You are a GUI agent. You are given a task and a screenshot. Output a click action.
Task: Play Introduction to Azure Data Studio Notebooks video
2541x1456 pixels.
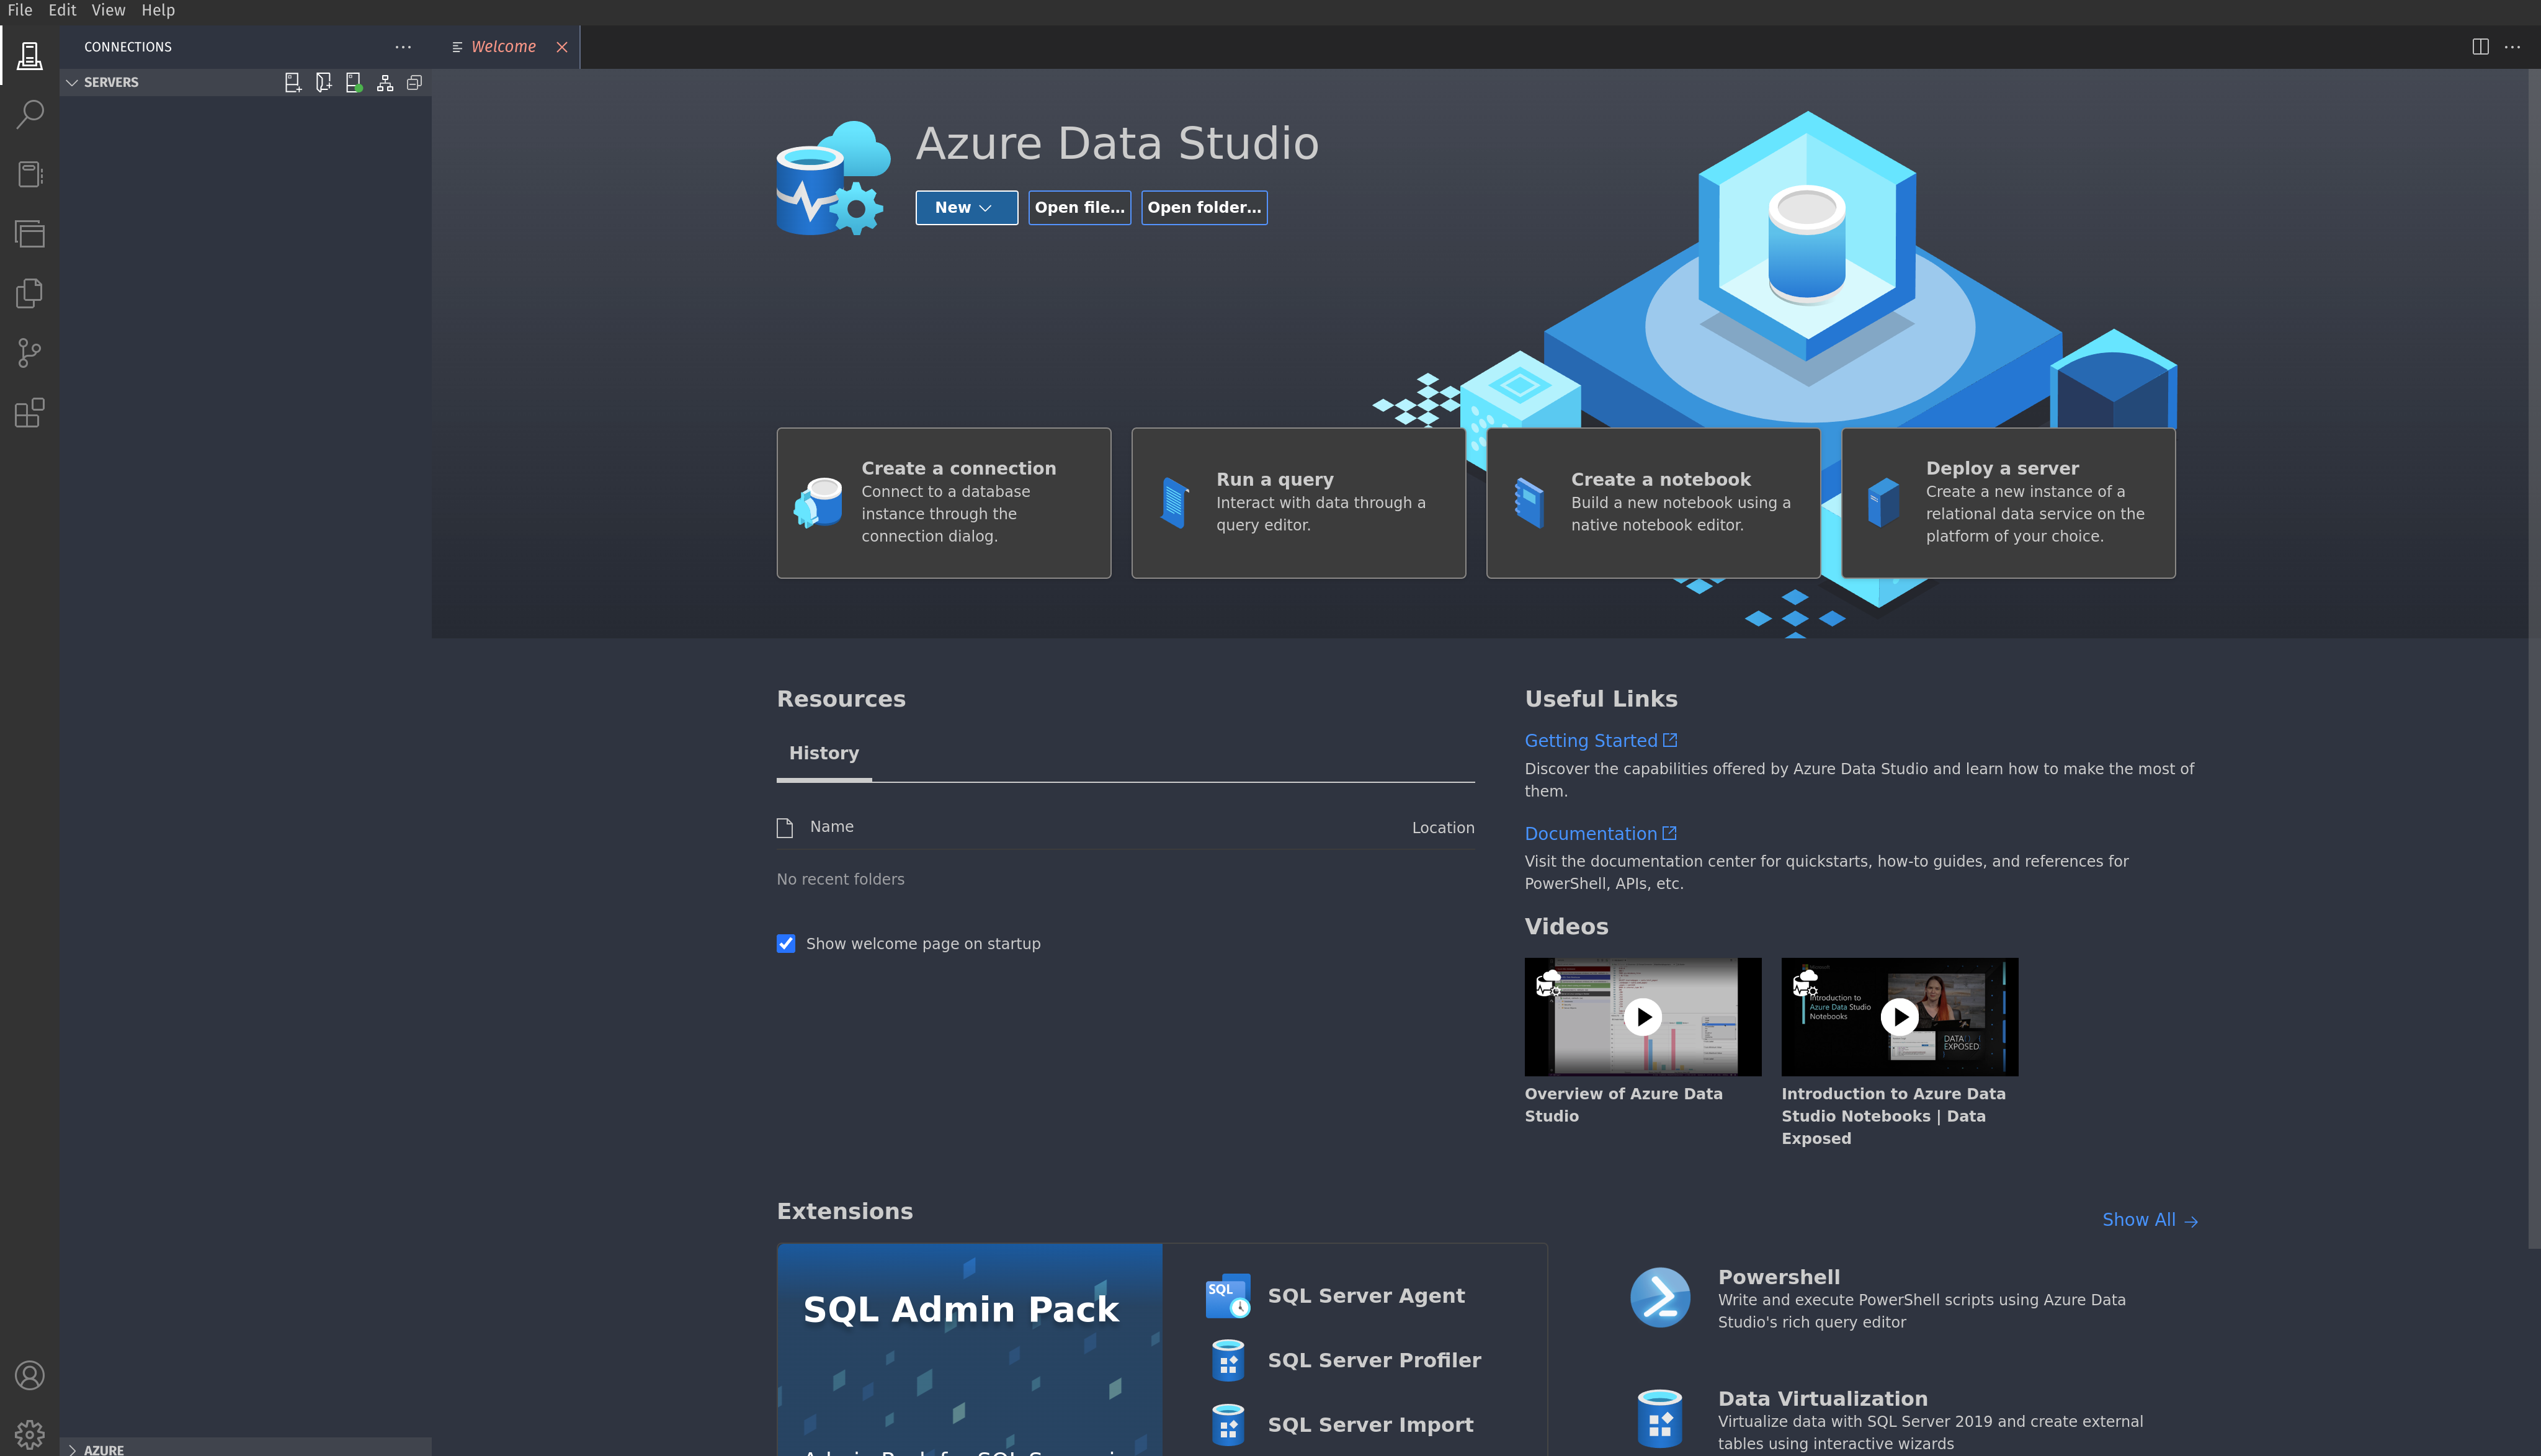(x=1900, y=1017)
